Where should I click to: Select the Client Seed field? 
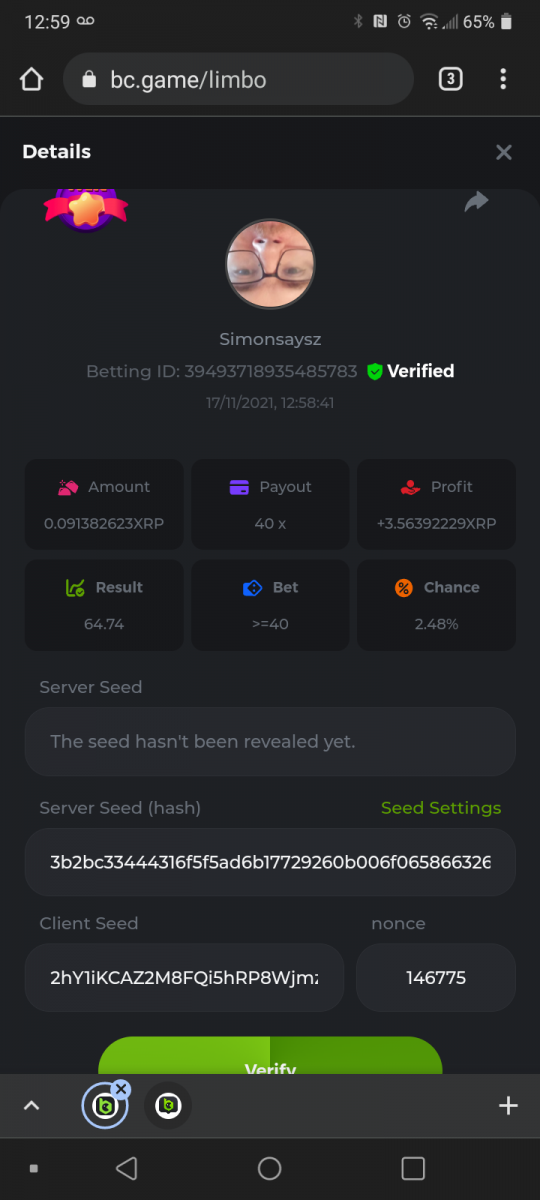184,977
